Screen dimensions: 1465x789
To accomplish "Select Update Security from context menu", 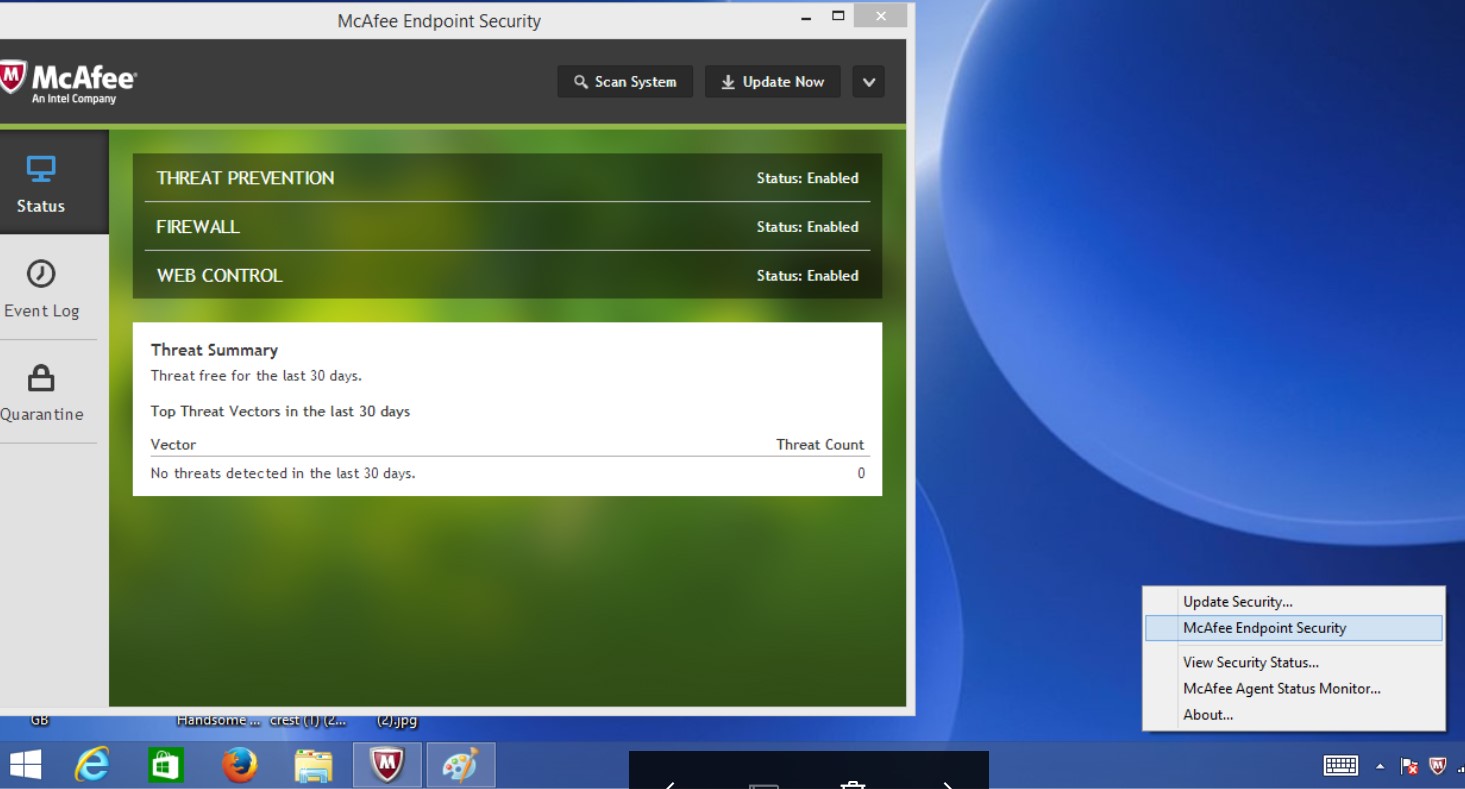I will pyautogui.click(x=1237, y=602).
